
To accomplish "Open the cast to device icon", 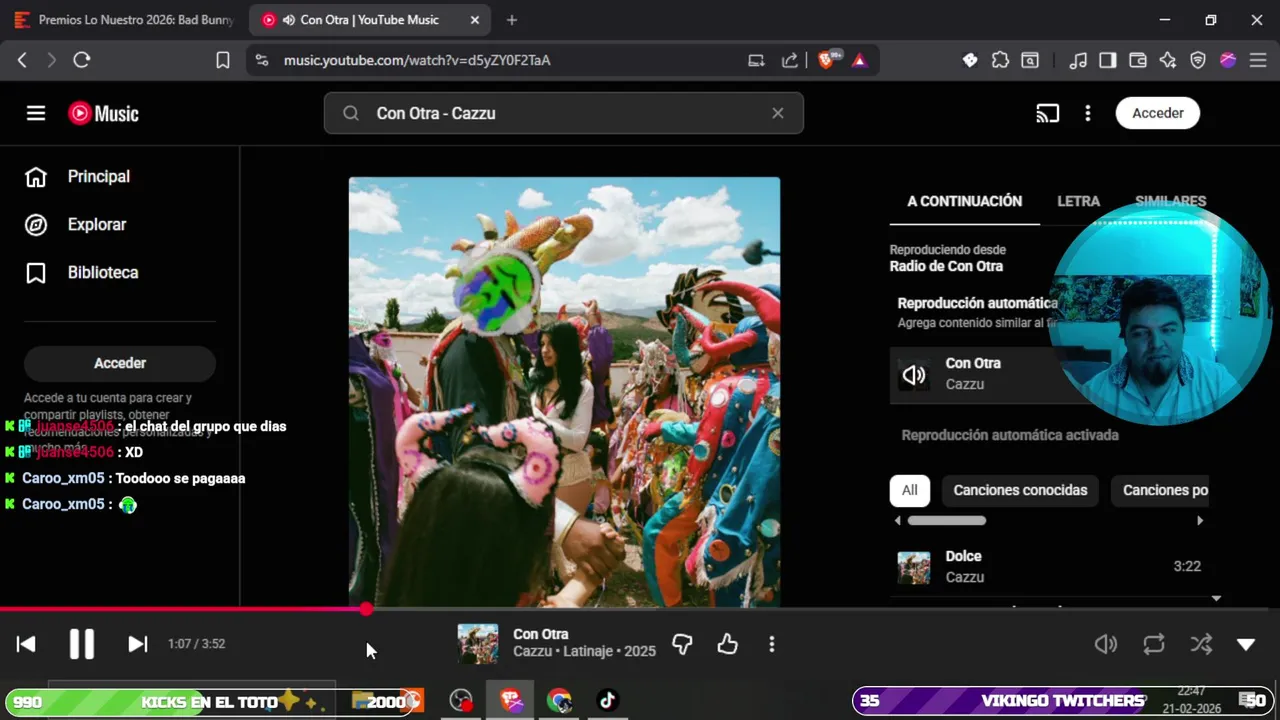I will pos(1047,113).
